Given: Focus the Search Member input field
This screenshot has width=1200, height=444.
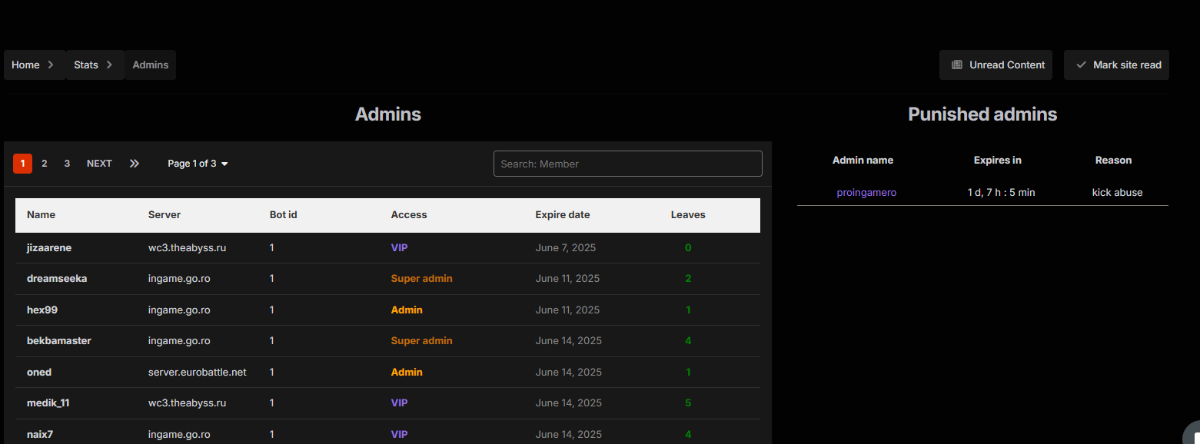Looking at the screenshot, I should pyautogui.click(x=627, y=164).
